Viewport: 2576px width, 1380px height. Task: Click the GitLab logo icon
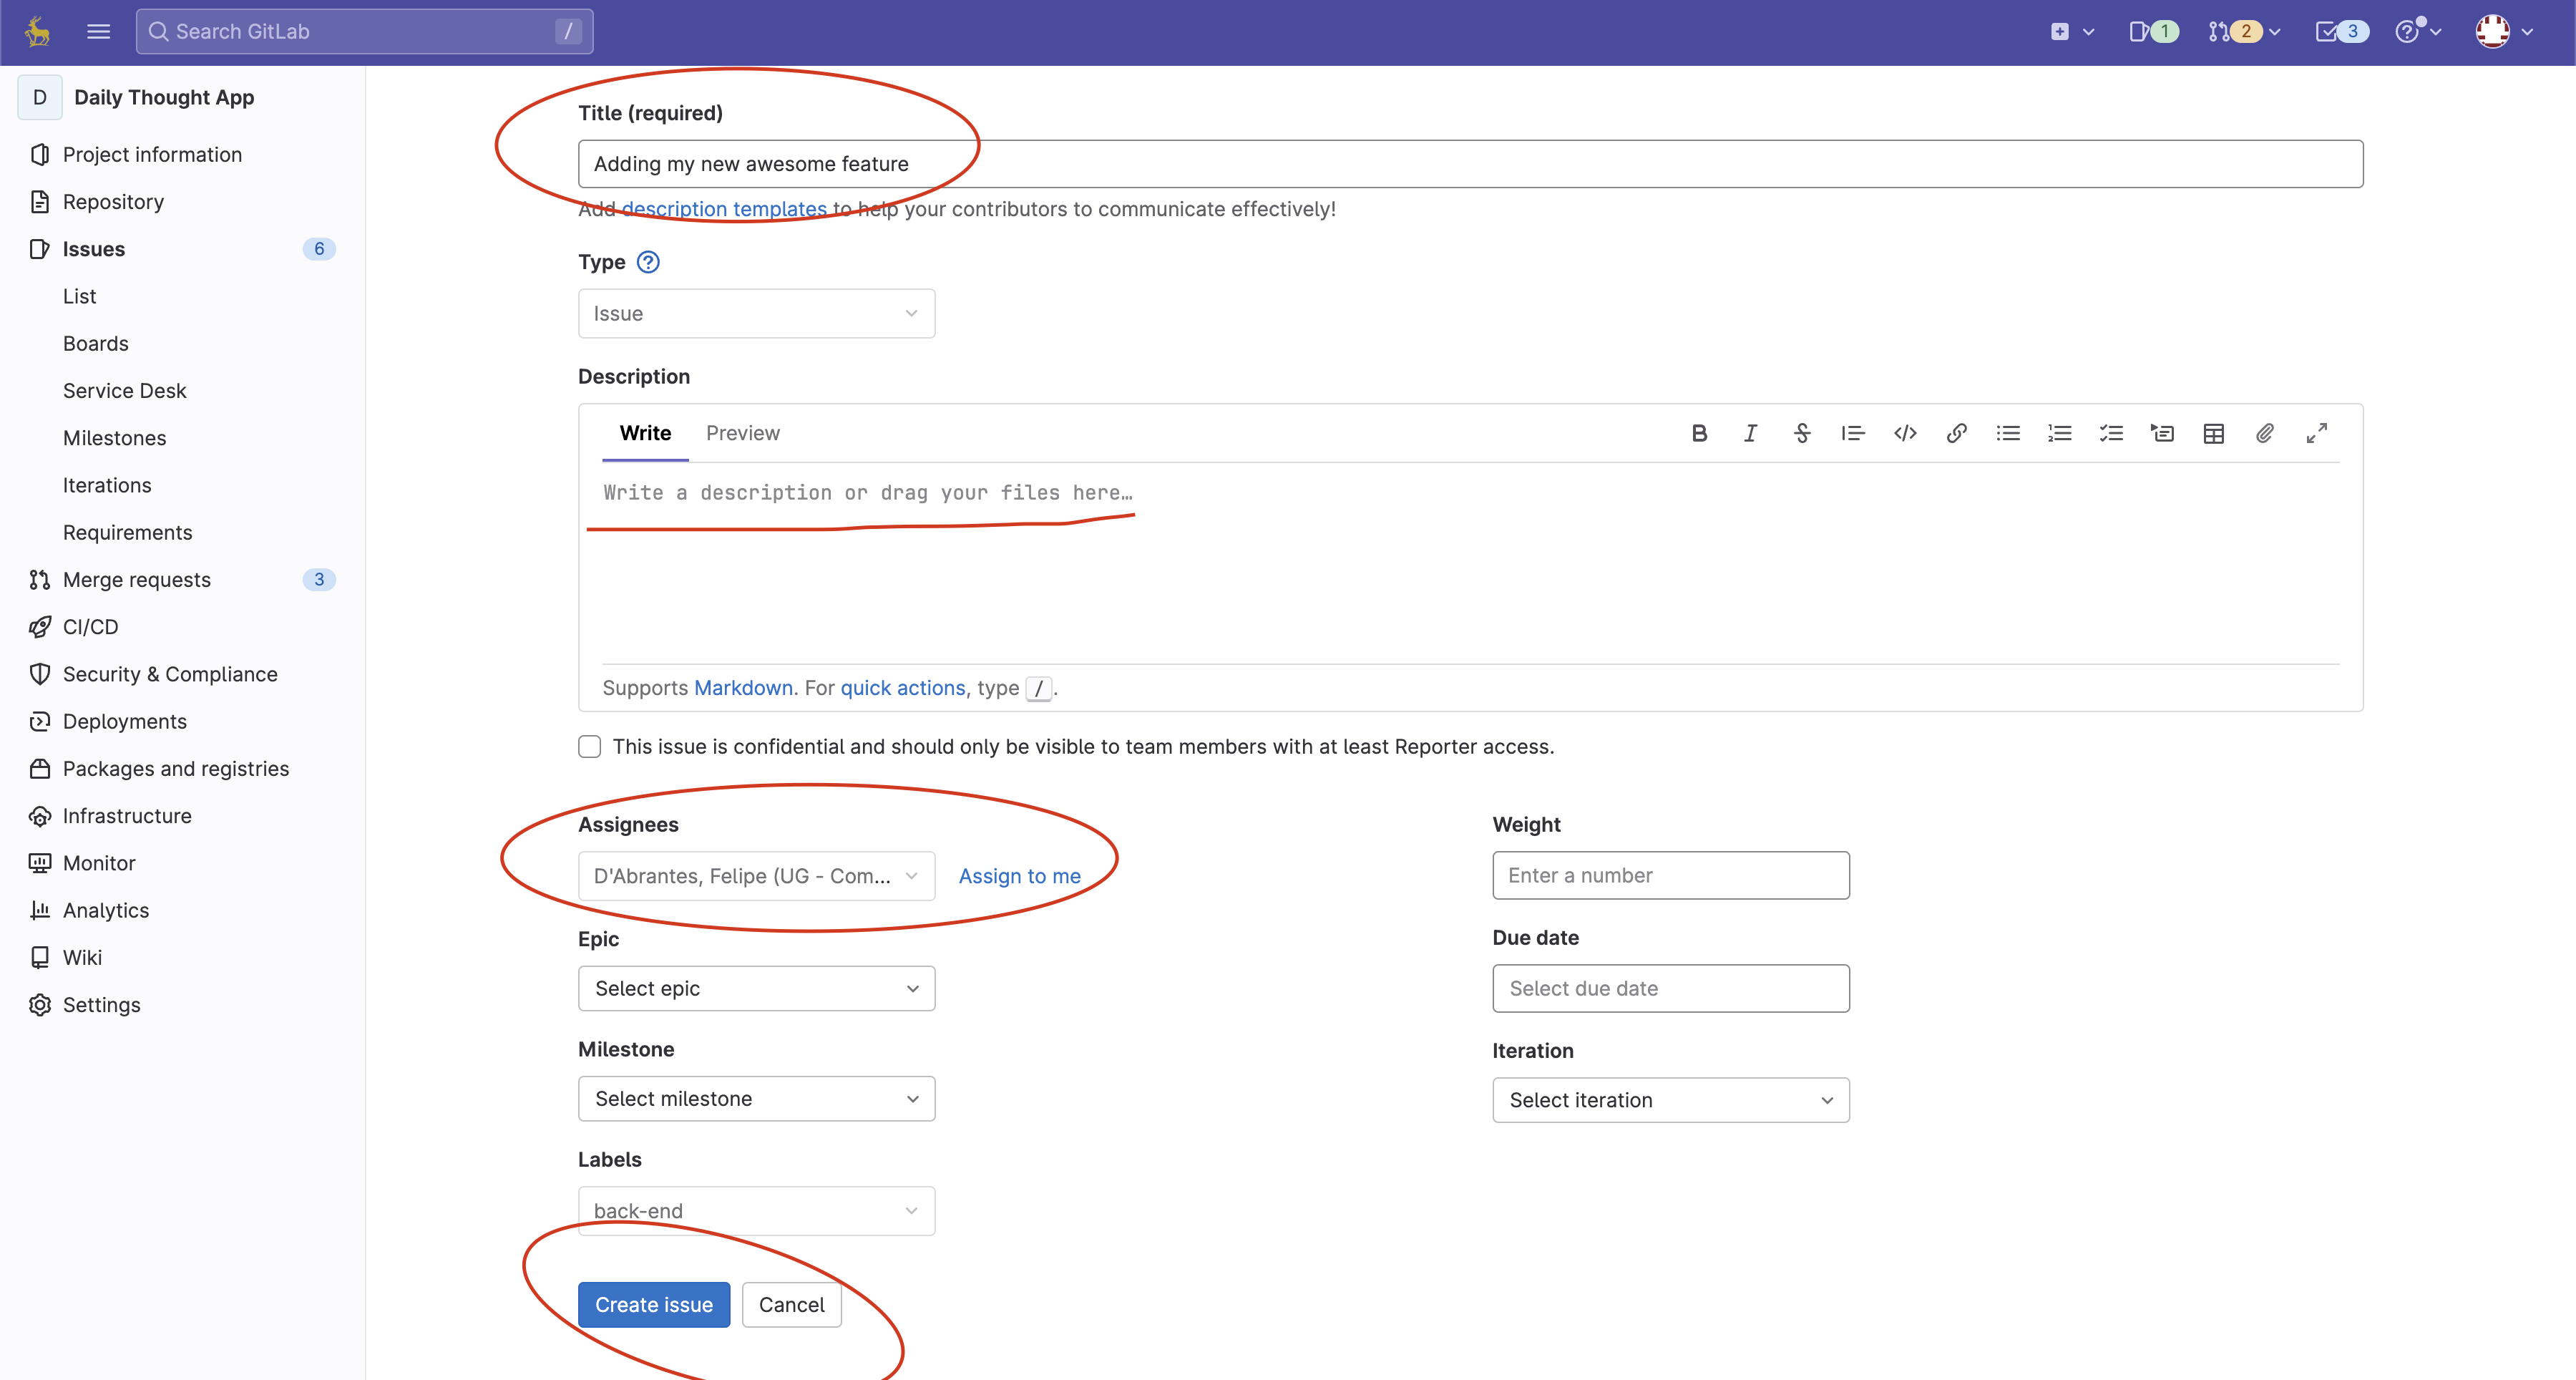click(x=38, y=31)
